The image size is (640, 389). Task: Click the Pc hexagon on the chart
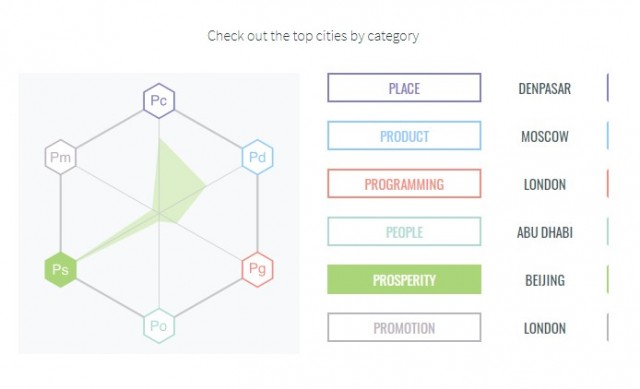coord(159,101)
